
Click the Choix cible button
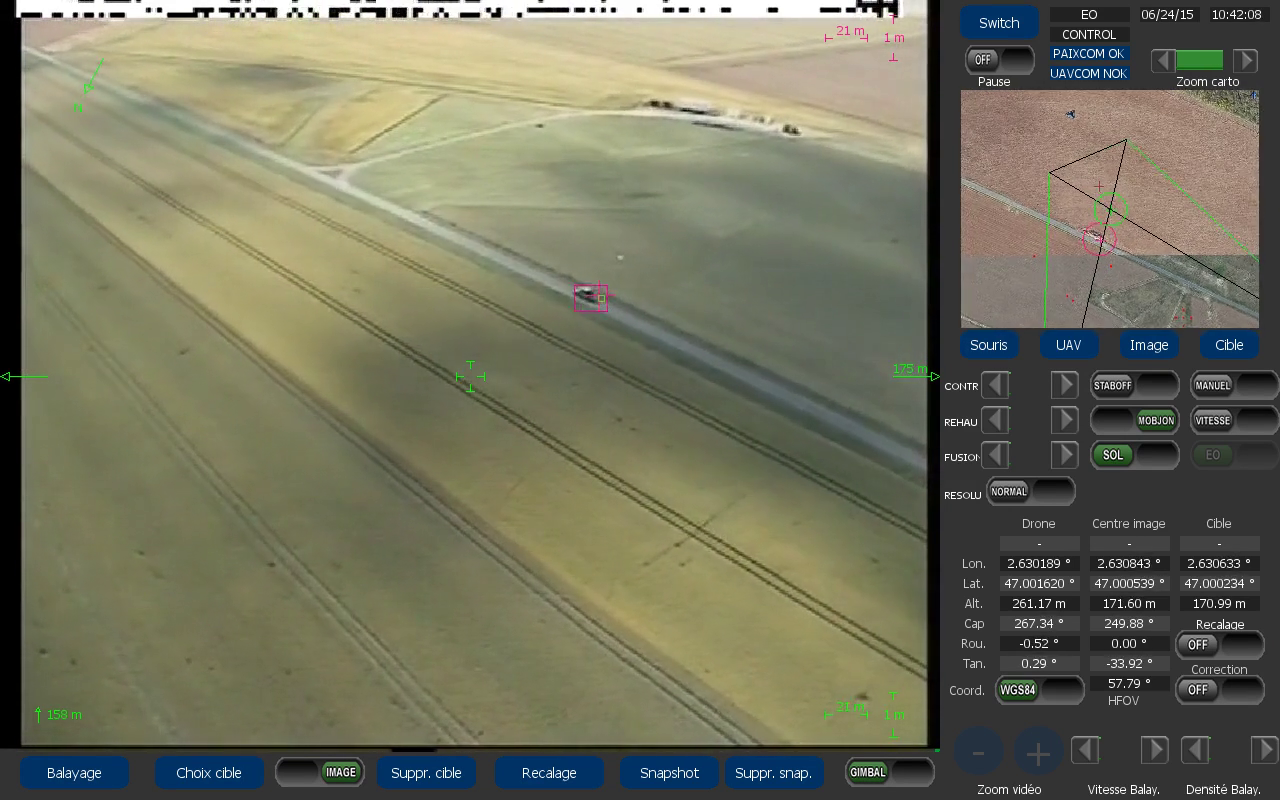209,773
